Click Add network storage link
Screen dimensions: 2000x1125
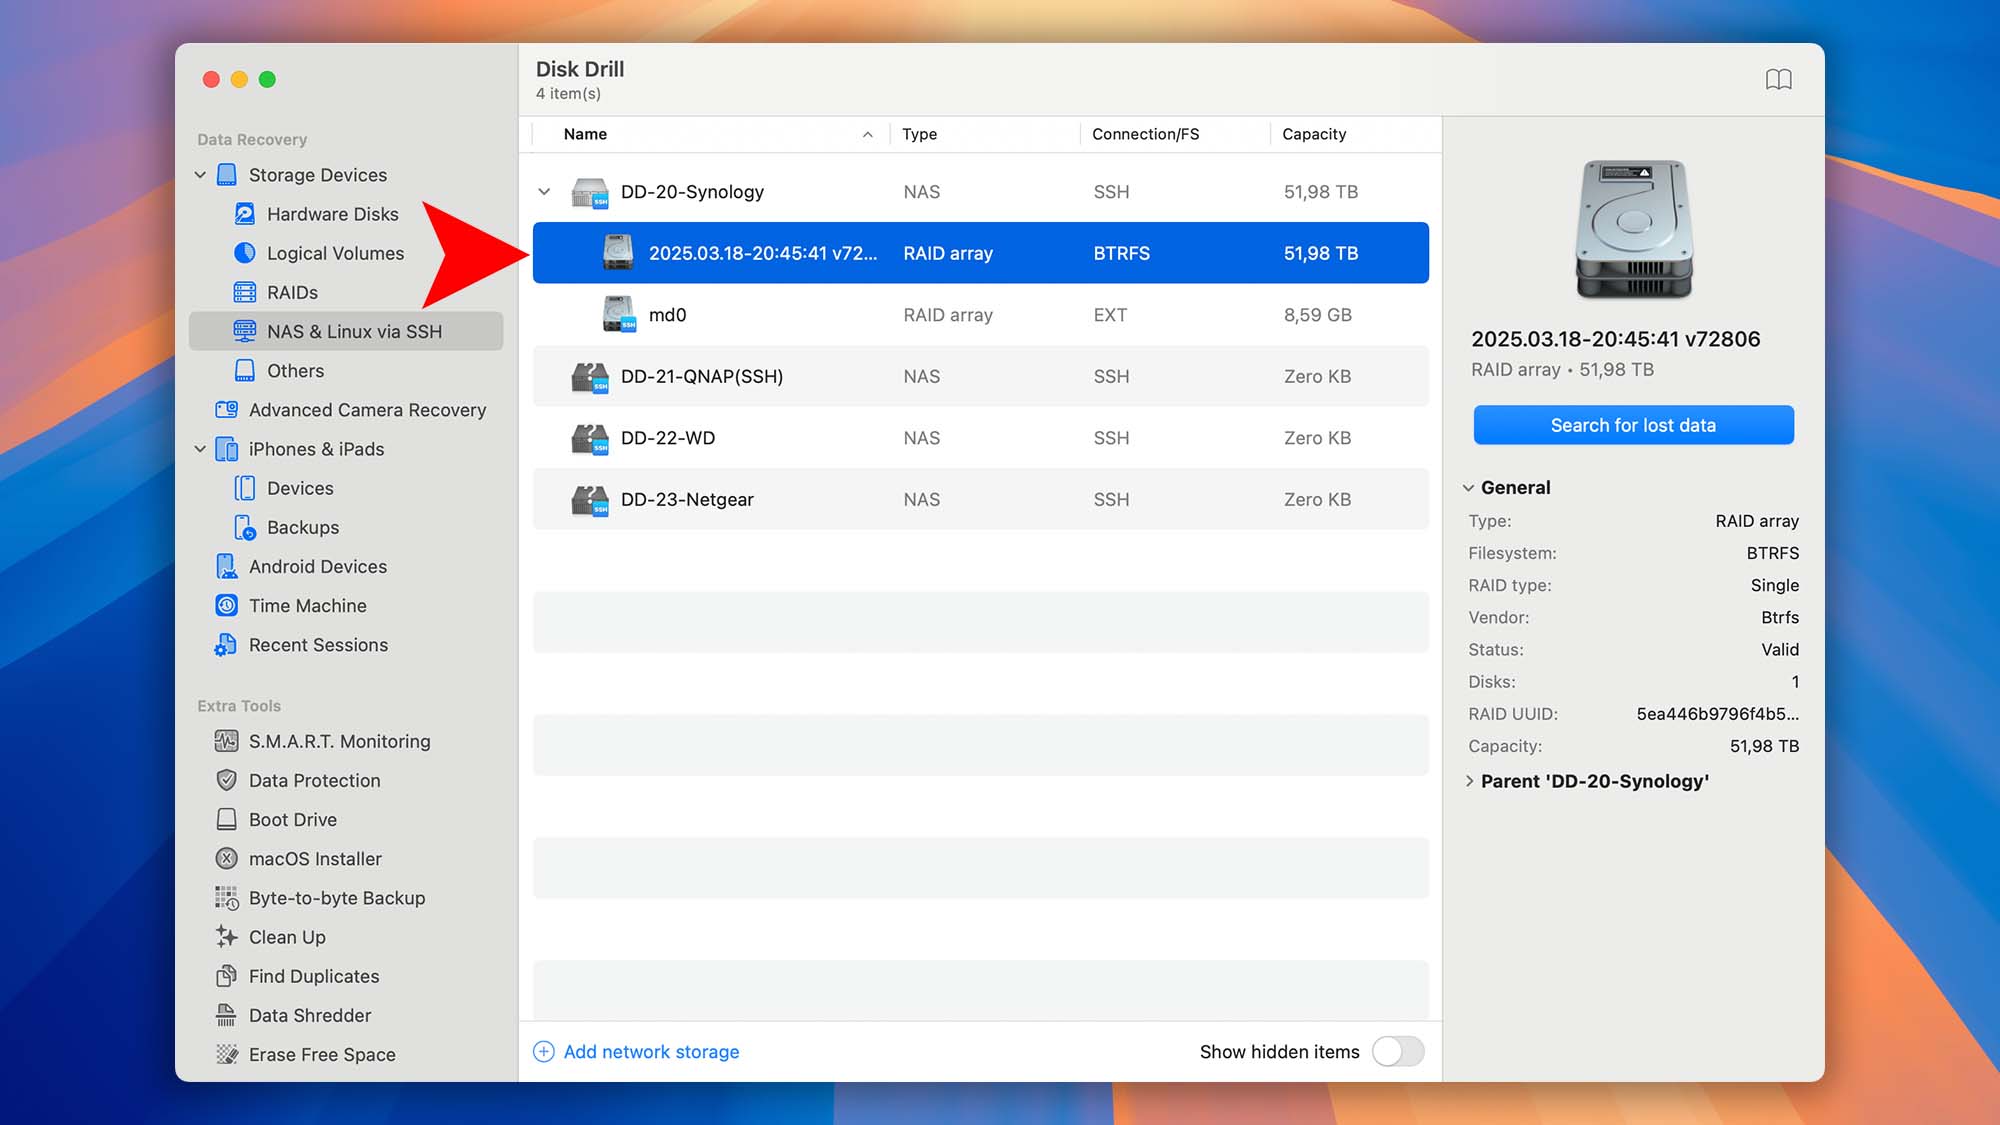pyautogui.click(x=651, y=1051)
